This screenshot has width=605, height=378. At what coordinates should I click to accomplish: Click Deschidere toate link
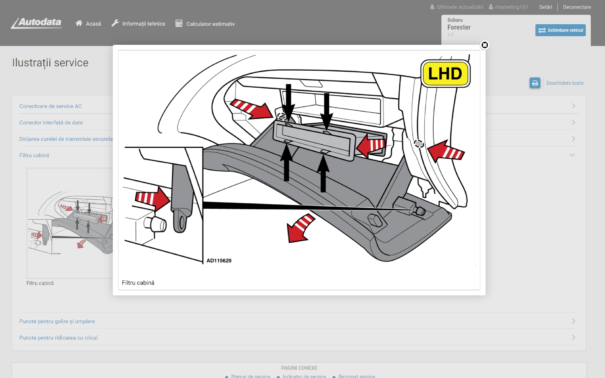coord(564,83)
